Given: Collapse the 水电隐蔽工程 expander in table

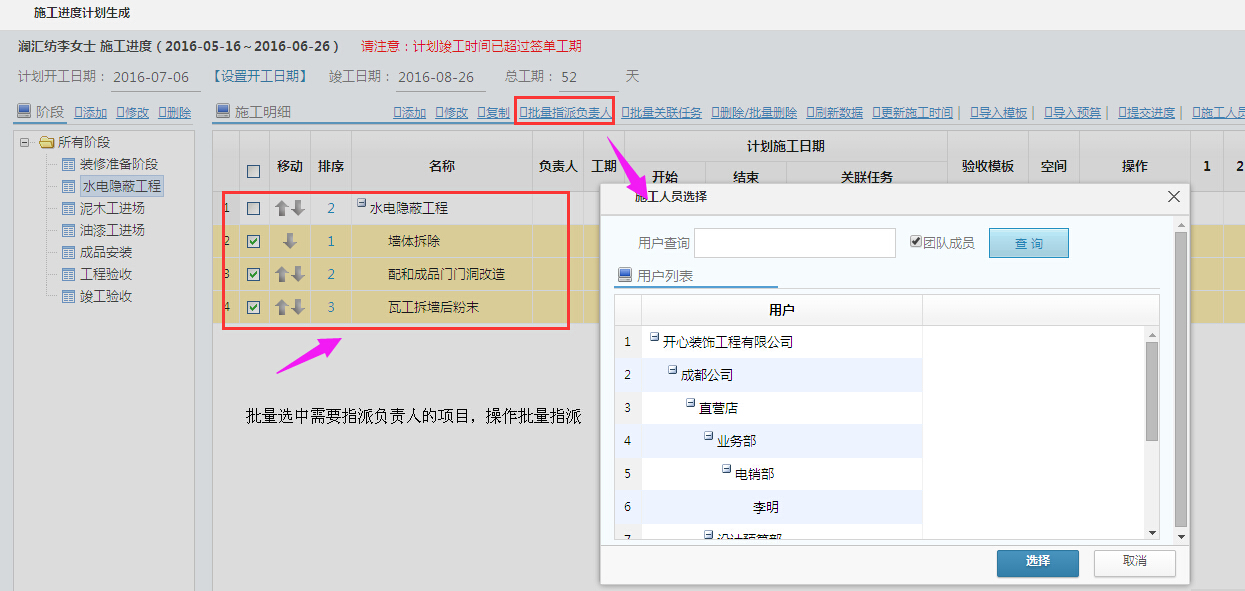Looking at the screenshot, I should tap(360, 202).
